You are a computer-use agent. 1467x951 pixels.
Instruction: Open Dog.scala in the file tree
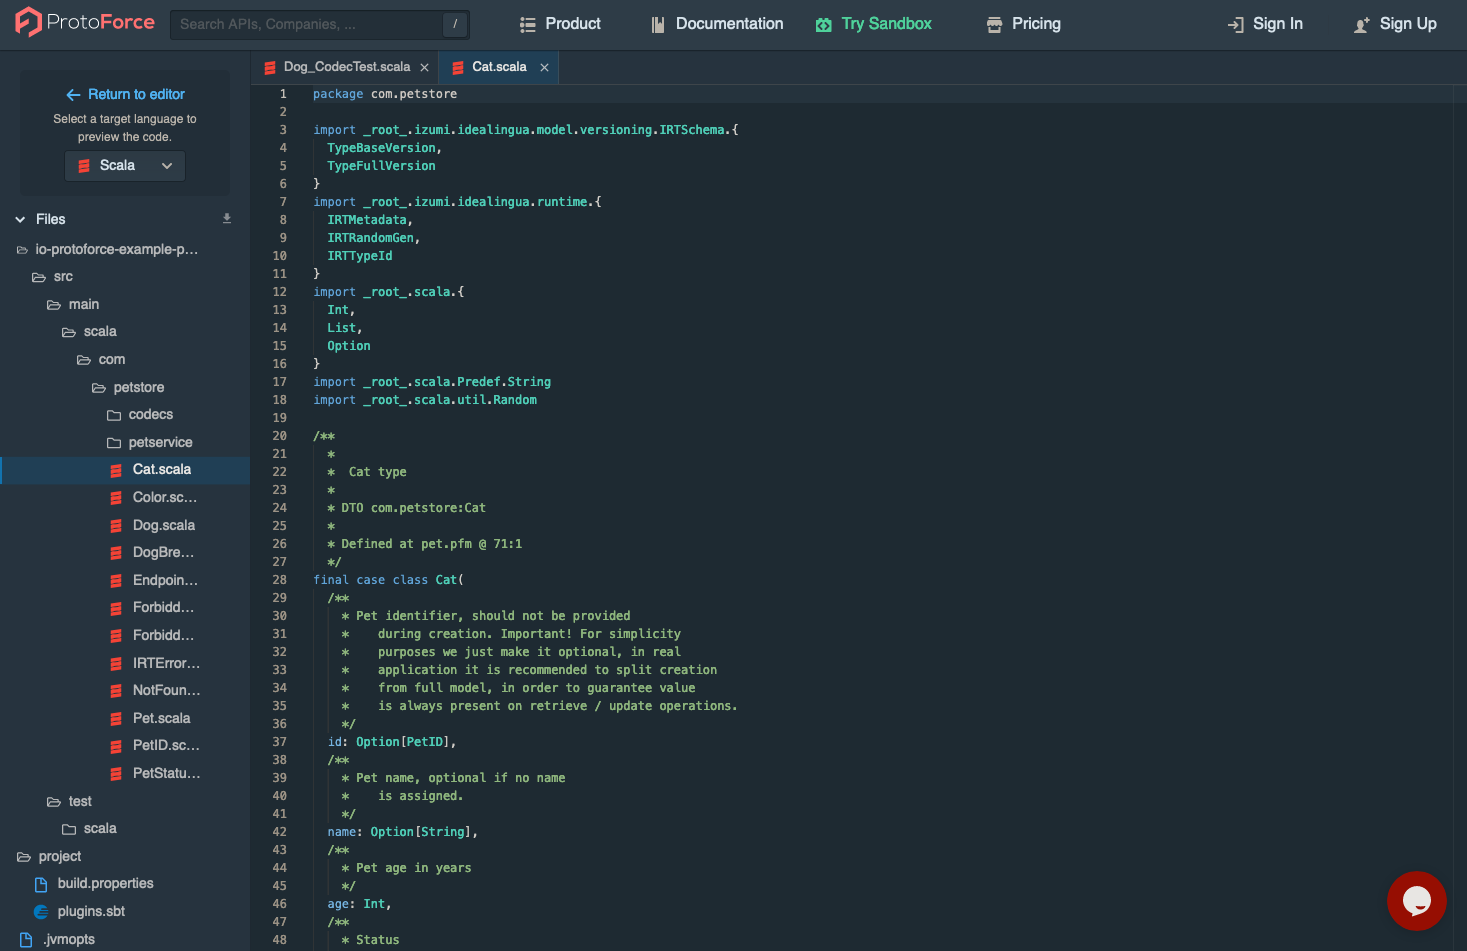pyautogui.click(x=163, y=525)
